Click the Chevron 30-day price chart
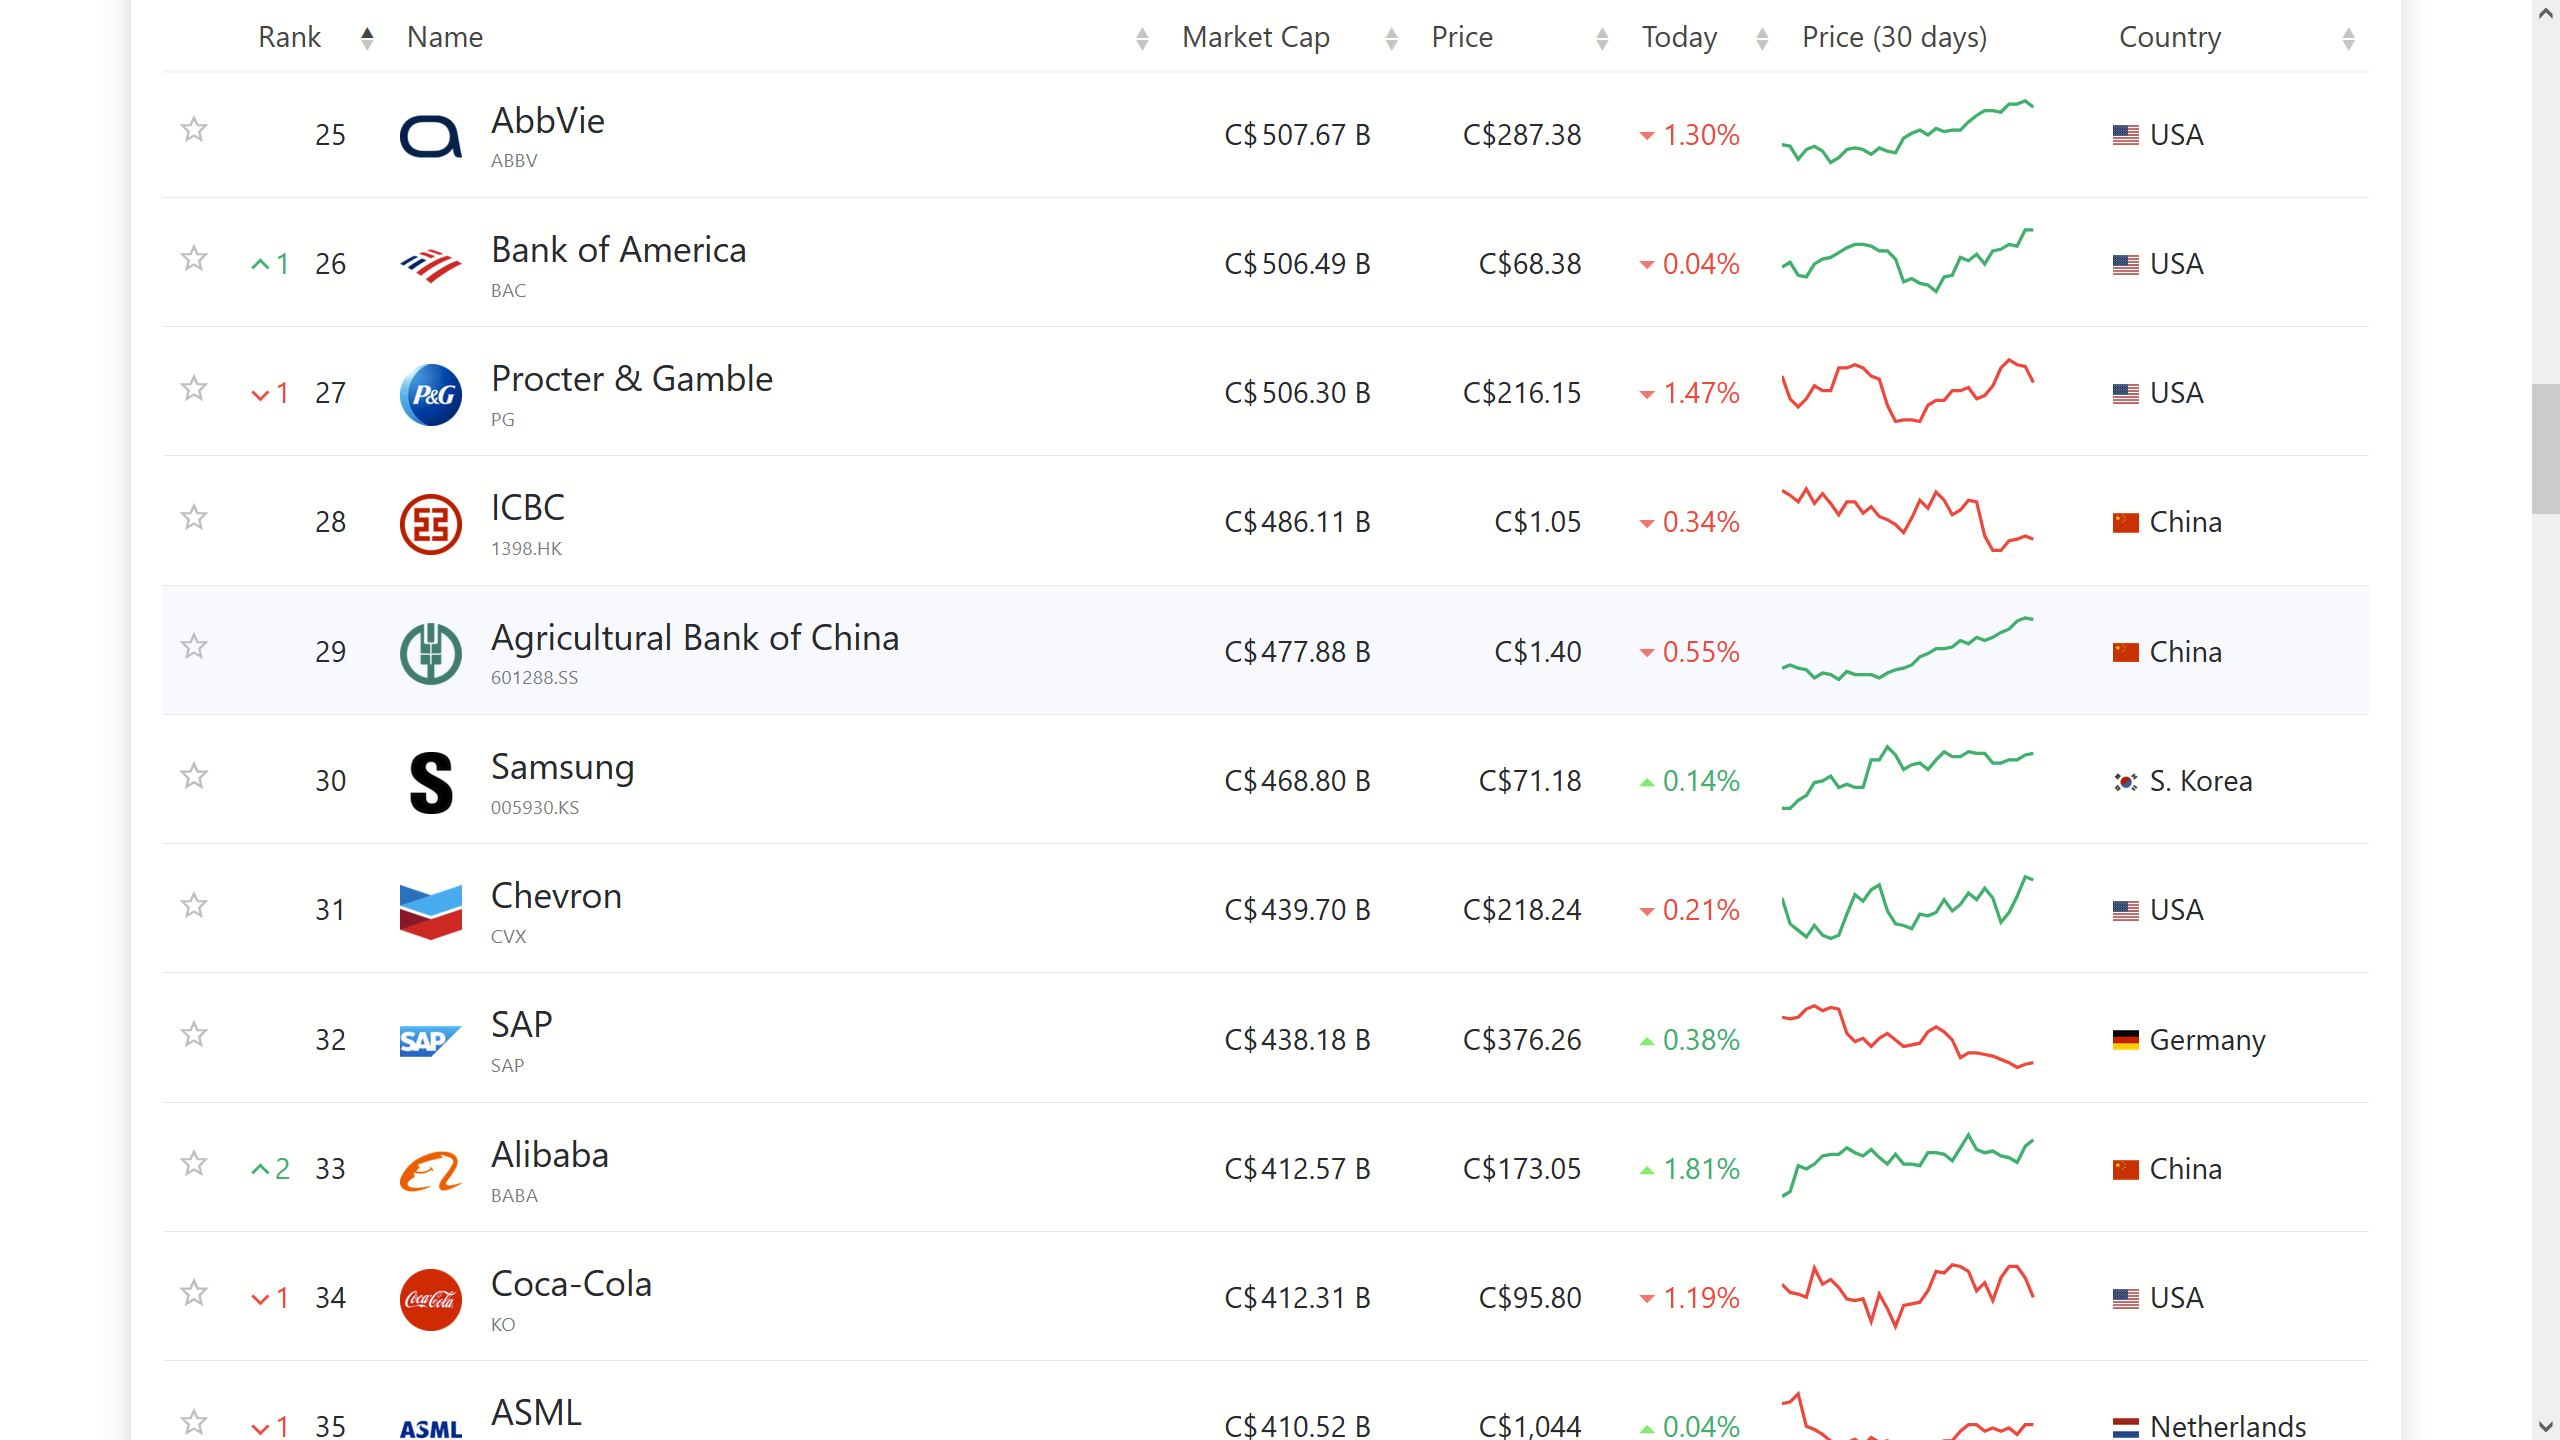2560x1440 pixels. (x=1907, y=909)
